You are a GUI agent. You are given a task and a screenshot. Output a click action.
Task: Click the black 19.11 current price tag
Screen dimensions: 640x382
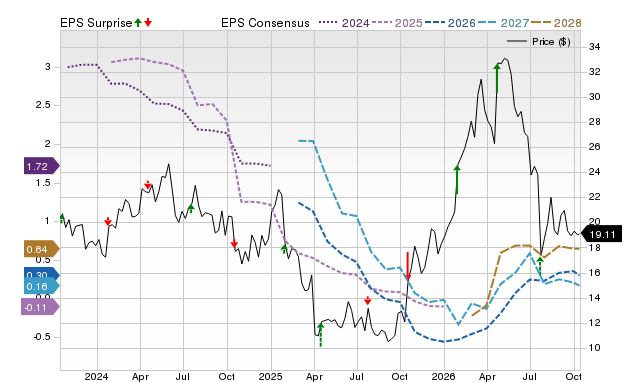[x=601, y=234]
